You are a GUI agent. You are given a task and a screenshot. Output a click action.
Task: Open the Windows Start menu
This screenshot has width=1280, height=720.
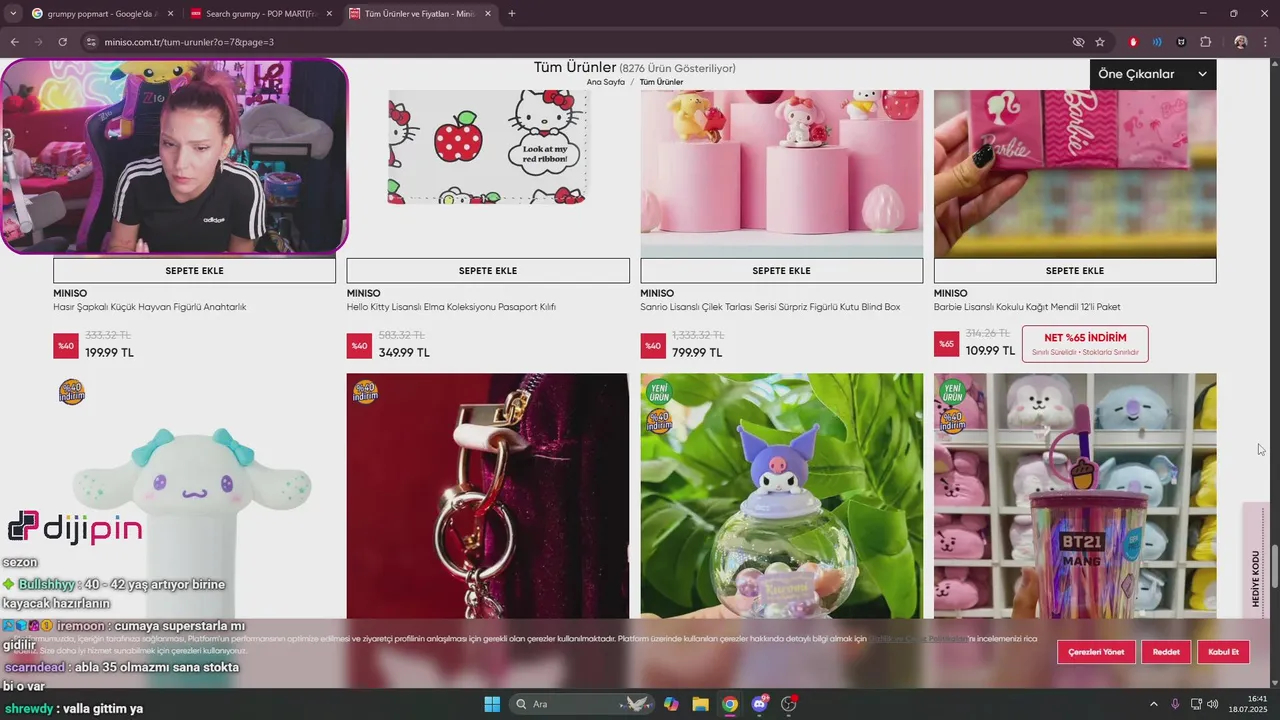[x=492, y=704]
